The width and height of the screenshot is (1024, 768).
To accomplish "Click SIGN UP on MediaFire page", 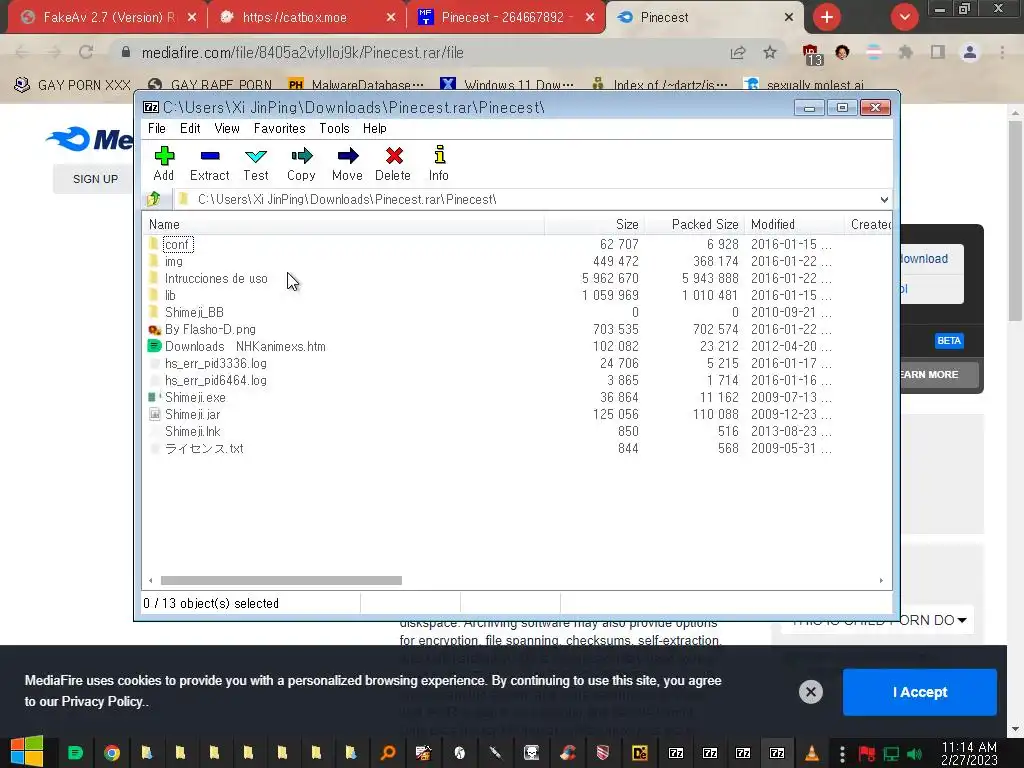I will coord(95,179).
